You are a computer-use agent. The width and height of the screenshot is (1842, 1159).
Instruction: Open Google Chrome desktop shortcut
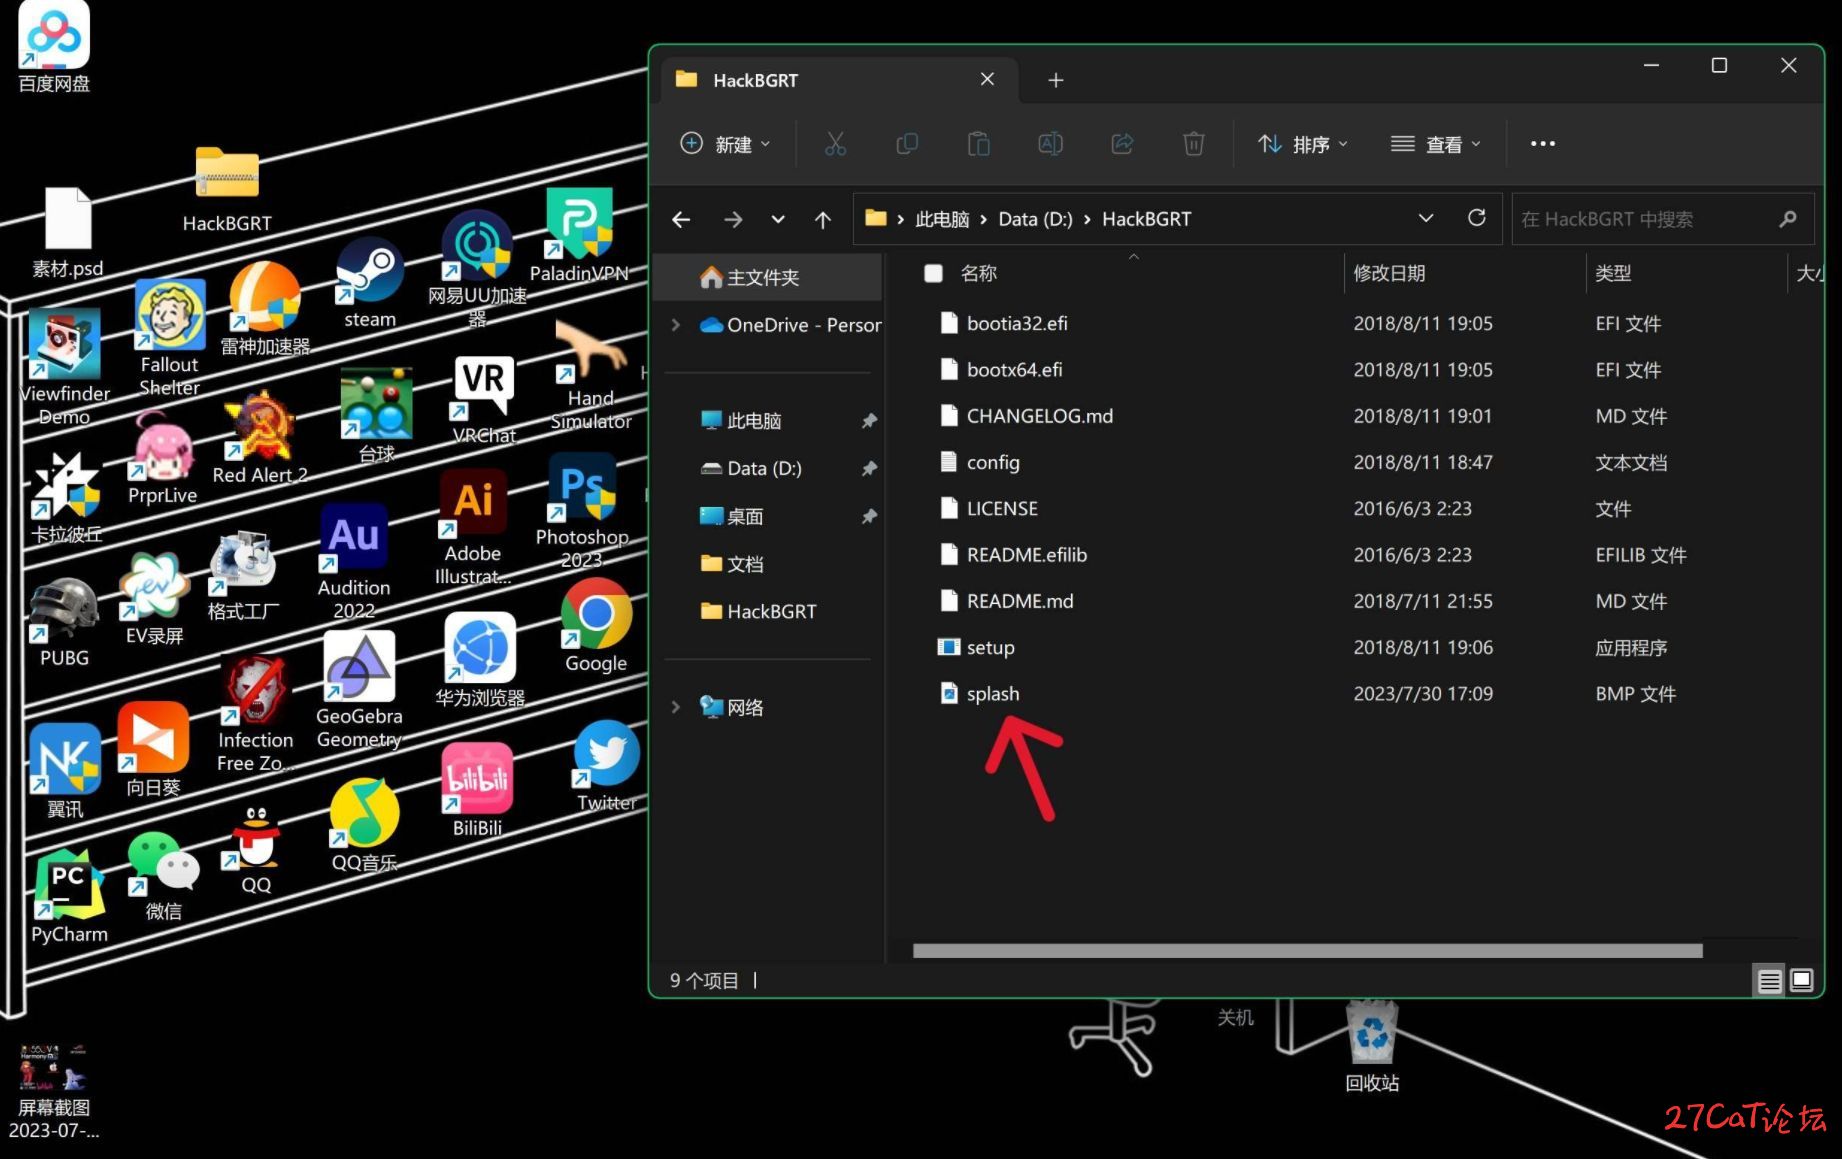[596, 625]
